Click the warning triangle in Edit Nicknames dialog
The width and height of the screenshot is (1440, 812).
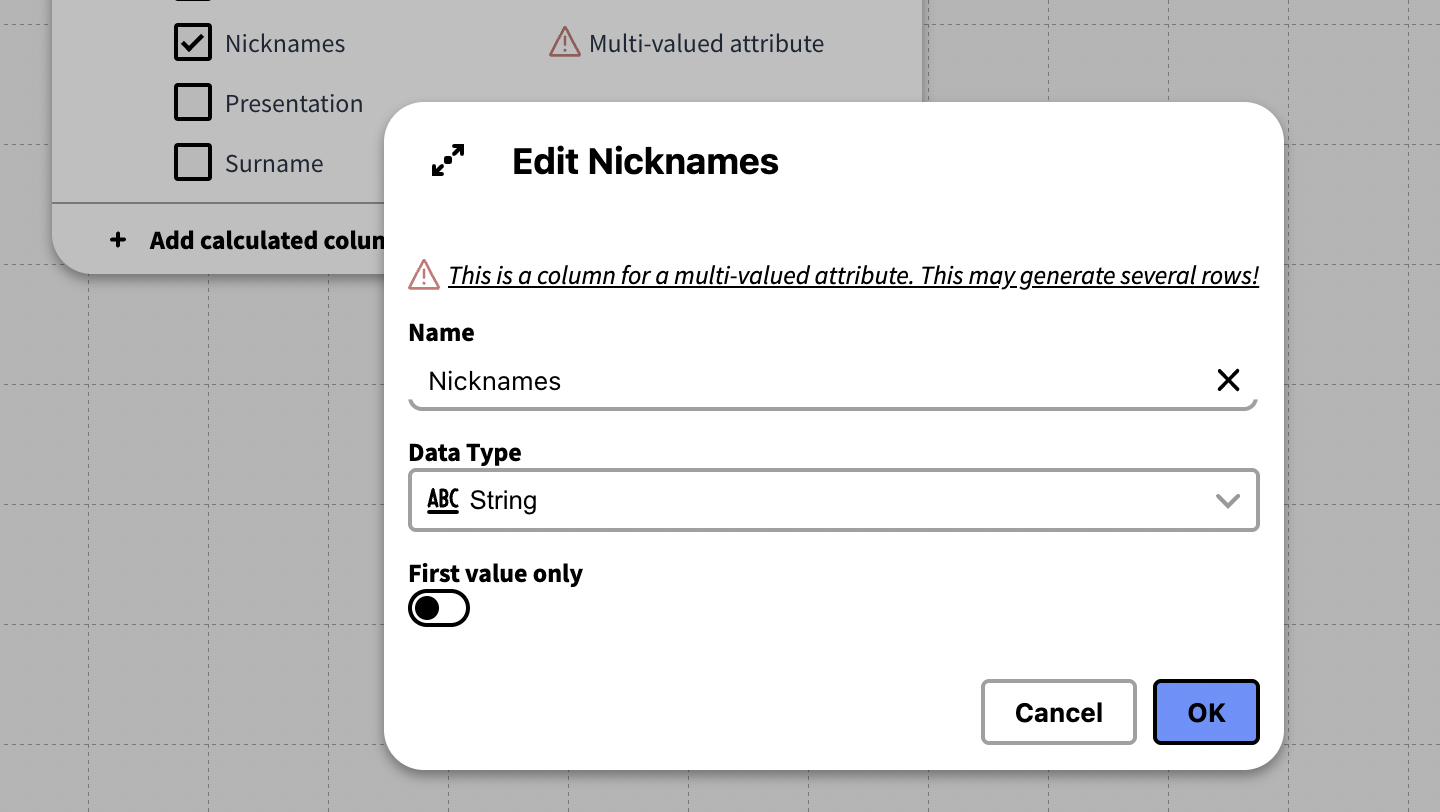point(424,275)
